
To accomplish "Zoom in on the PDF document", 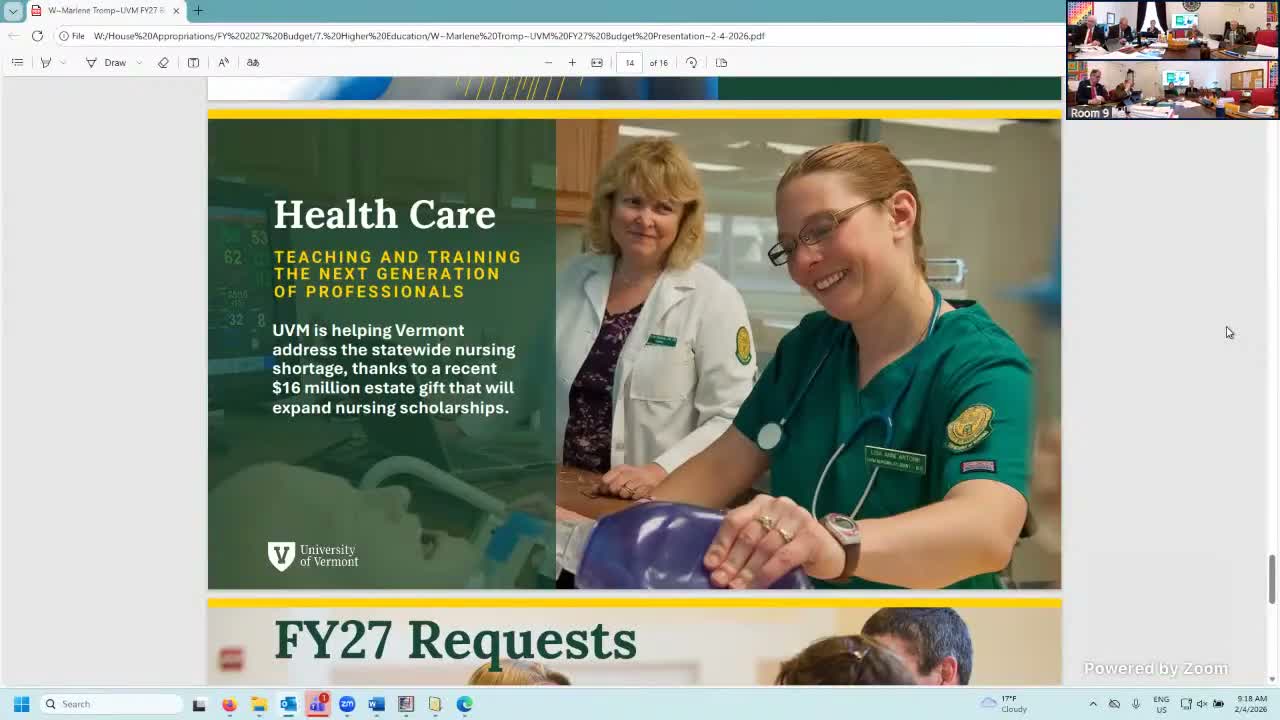I will tap(572, 62).
